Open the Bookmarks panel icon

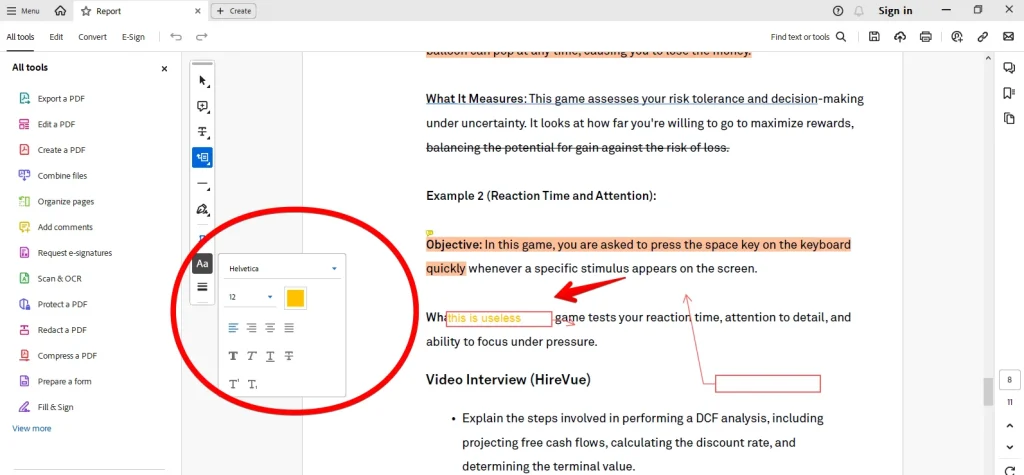pyautogui.click(x=1009, y=93)
